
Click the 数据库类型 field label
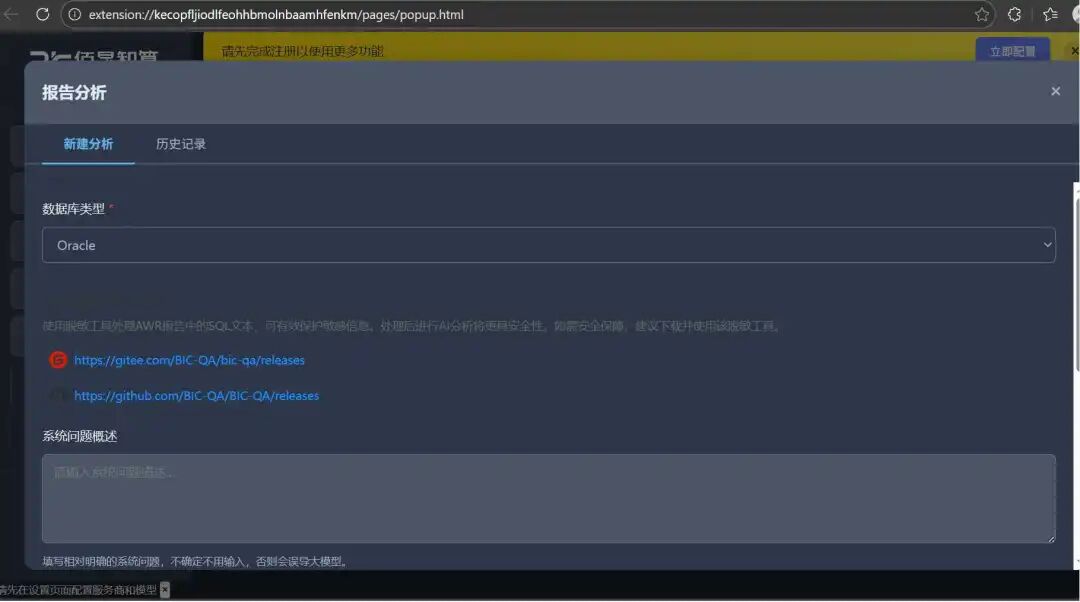74,209
